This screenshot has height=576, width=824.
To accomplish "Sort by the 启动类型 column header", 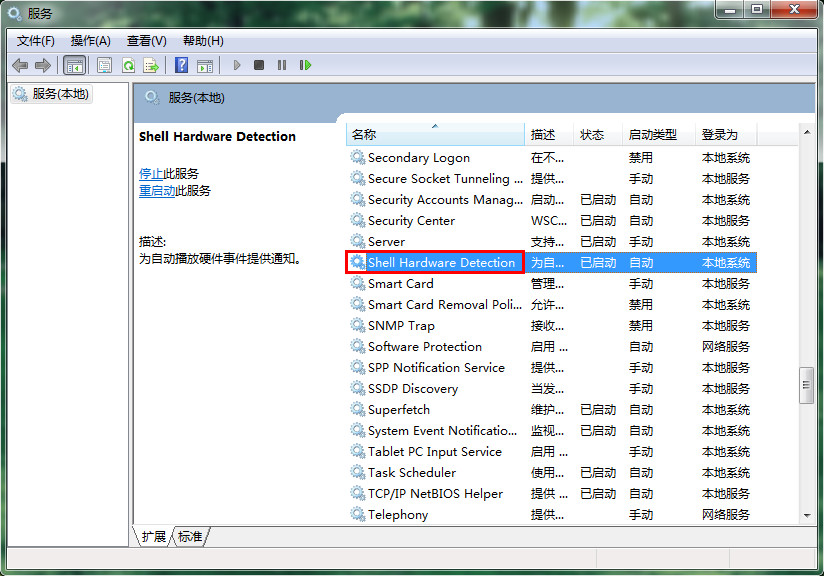I will coord(652,135).
